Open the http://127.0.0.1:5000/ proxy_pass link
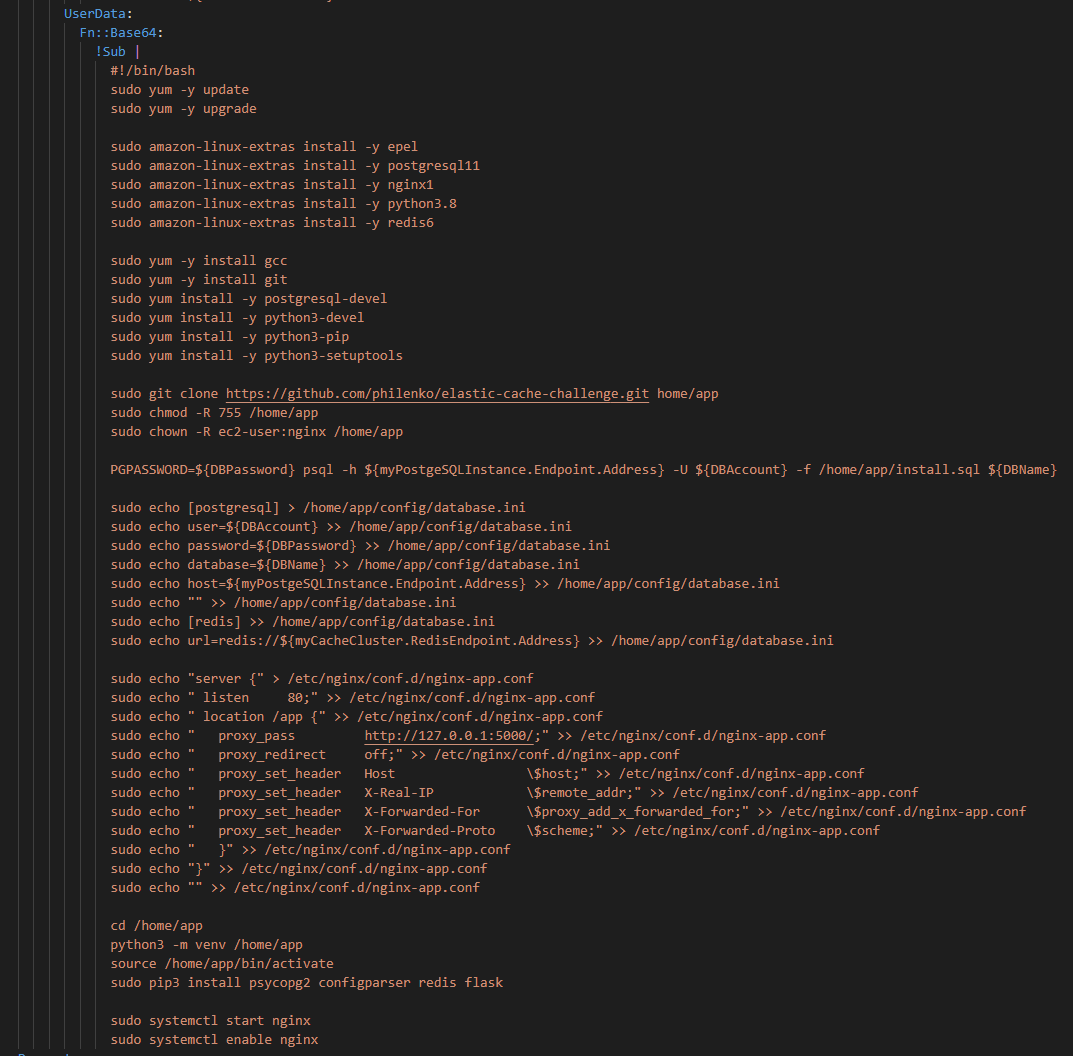The width and height of the screenshot is (1073, 1056). (x=449, y=736)
